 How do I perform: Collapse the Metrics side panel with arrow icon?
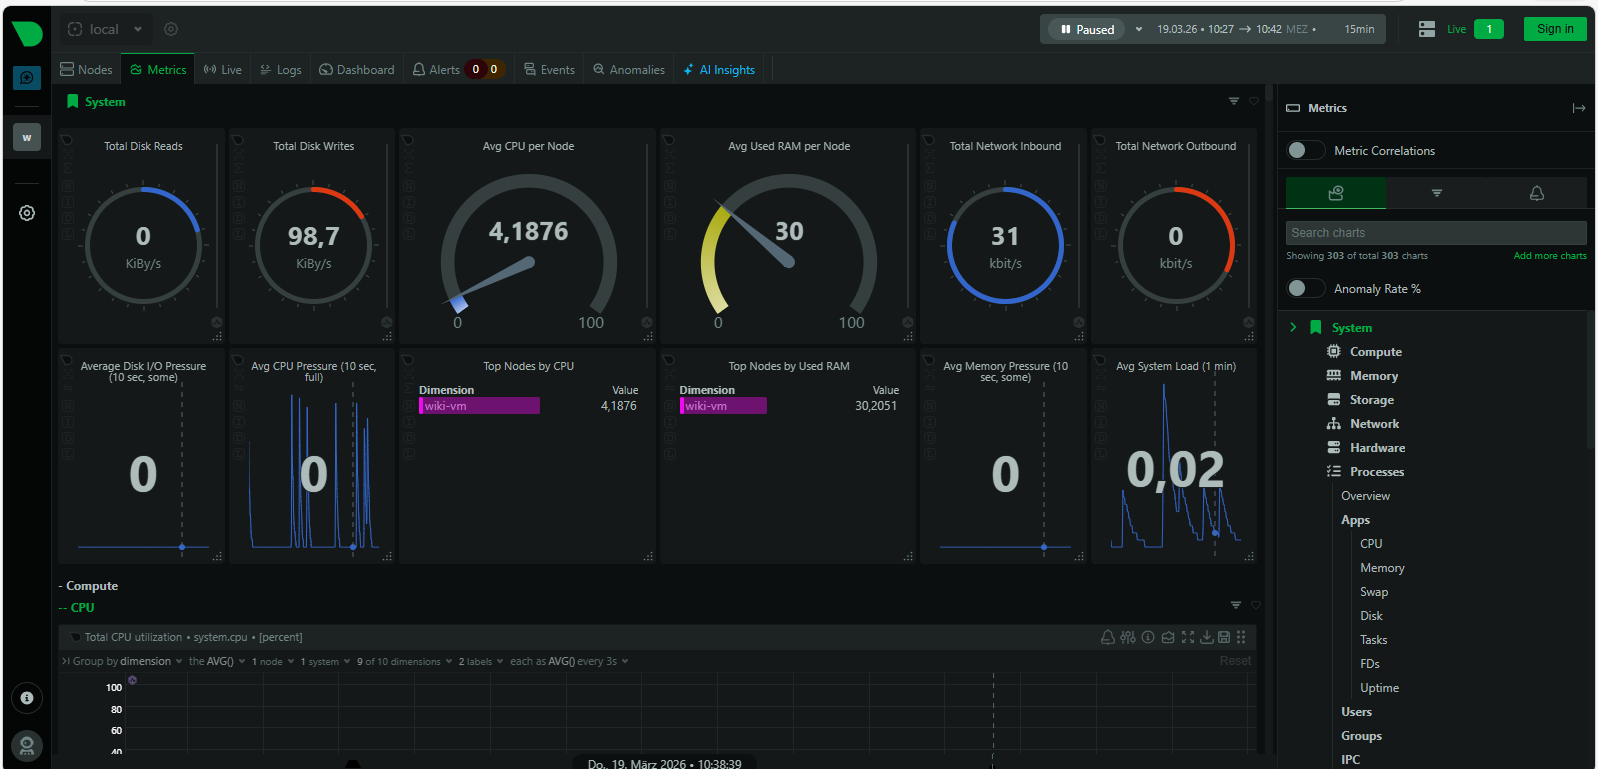point(1578,108)
